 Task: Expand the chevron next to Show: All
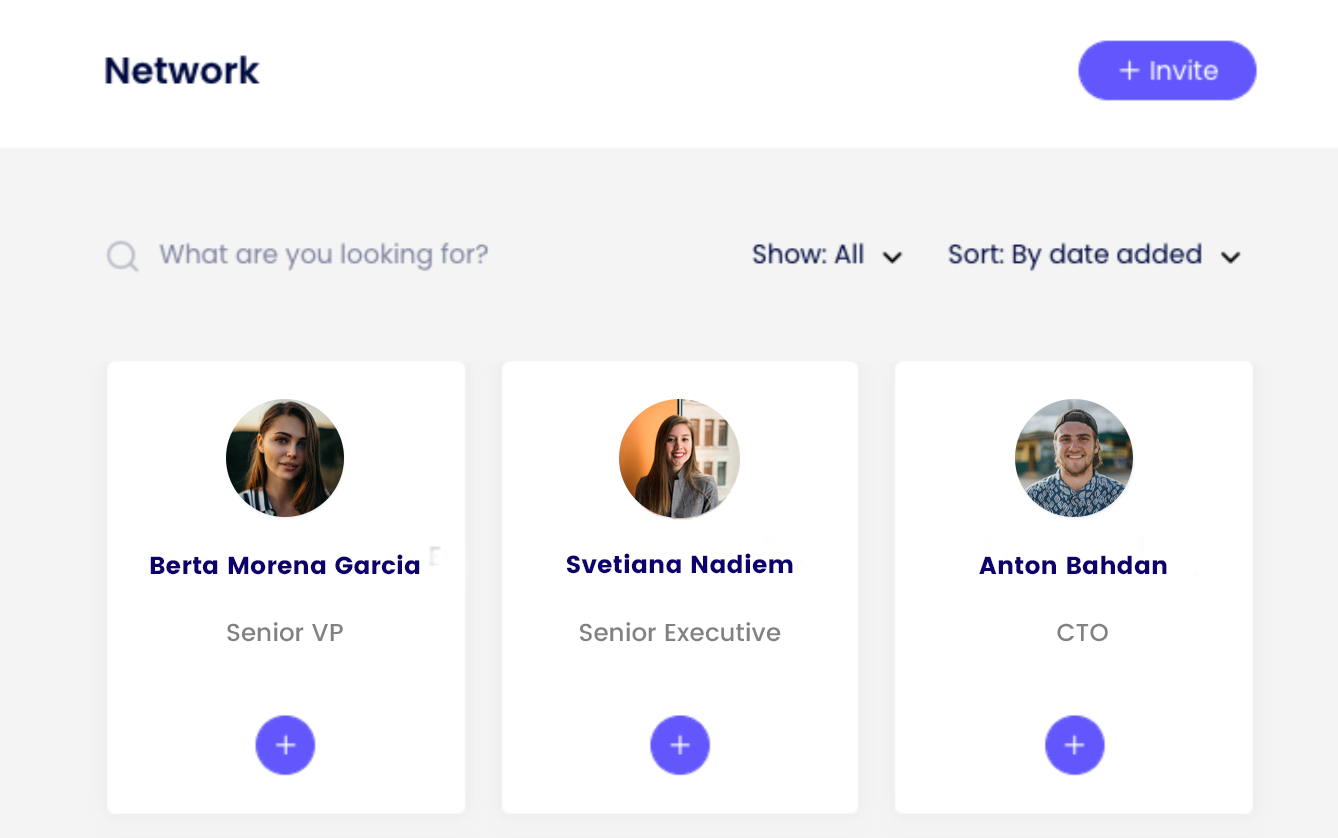(893, 257)
